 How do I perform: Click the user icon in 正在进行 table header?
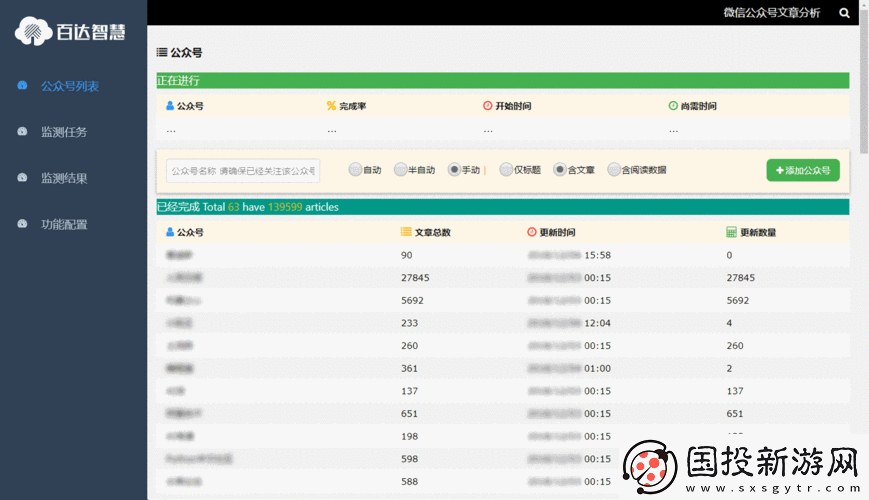pyautogui.click(x=170, y=105)
